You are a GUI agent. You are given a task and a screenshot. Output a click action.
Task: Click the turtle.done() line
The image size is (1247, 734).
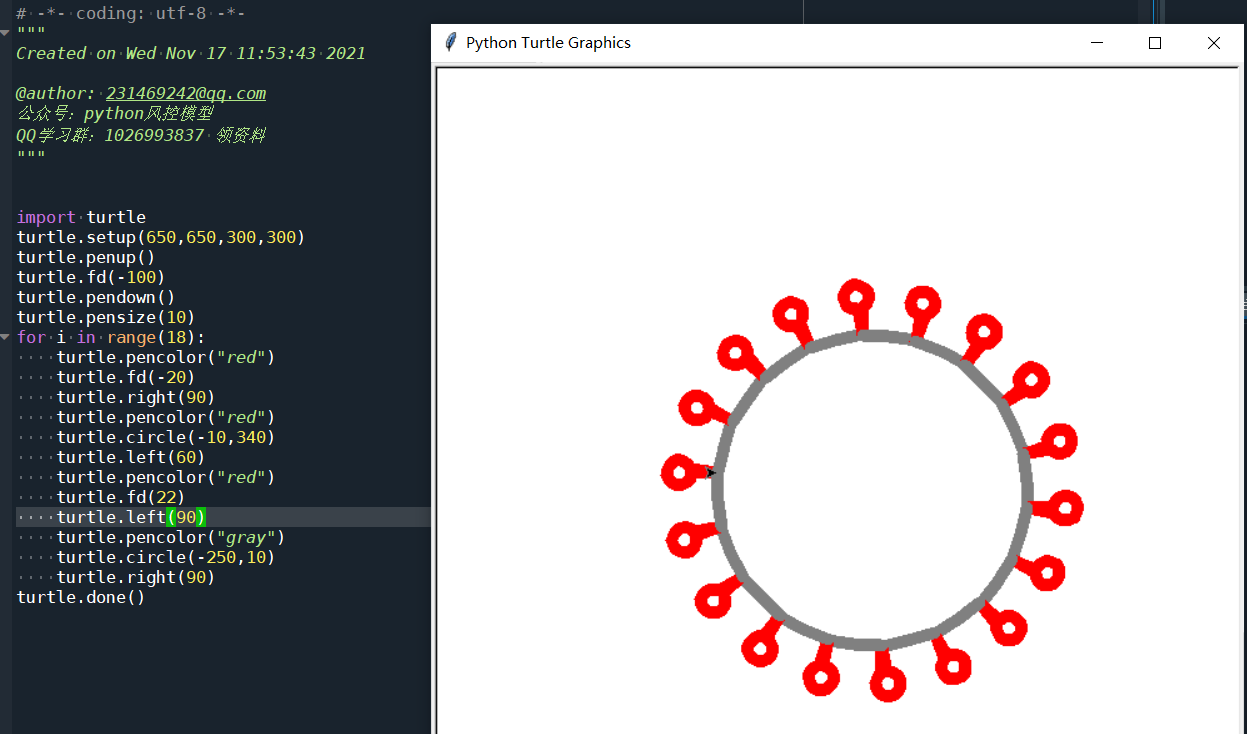click(80, 597)
